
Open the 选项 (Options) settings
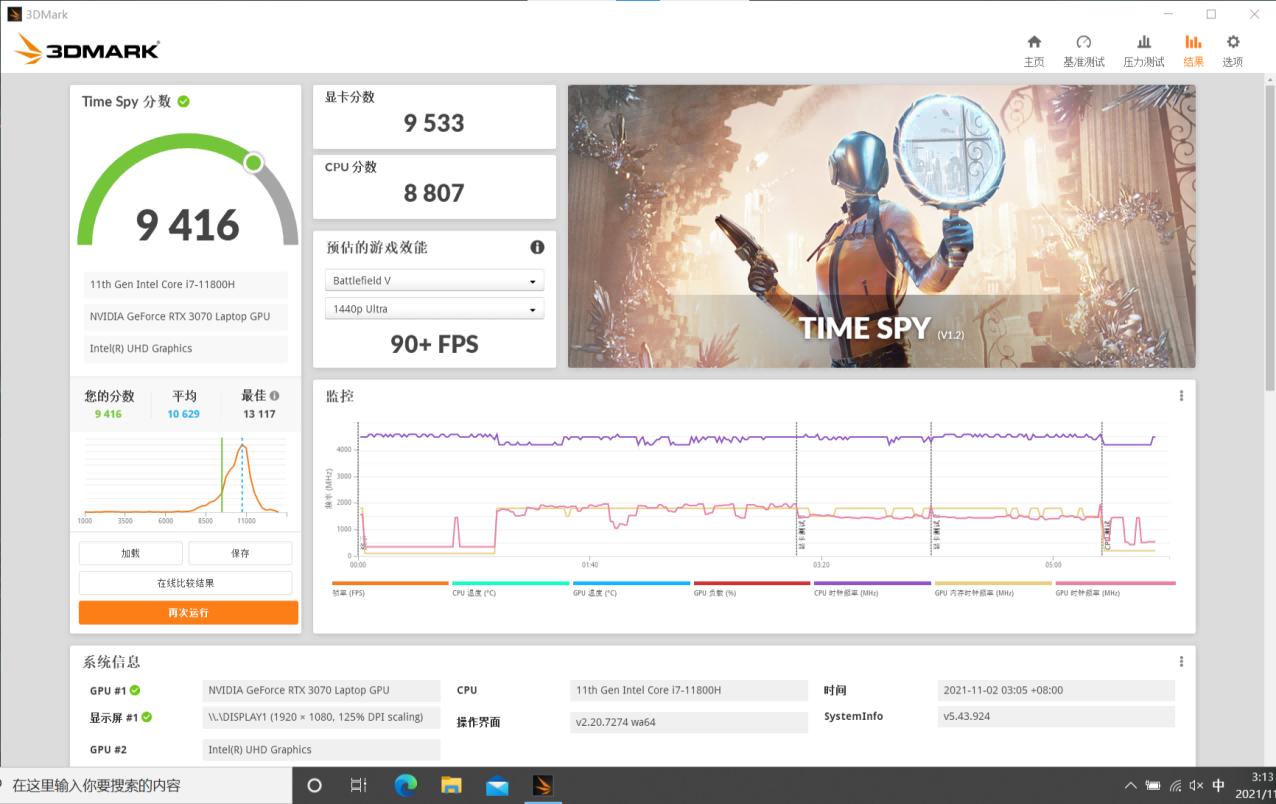click(x=1231, y=48)
